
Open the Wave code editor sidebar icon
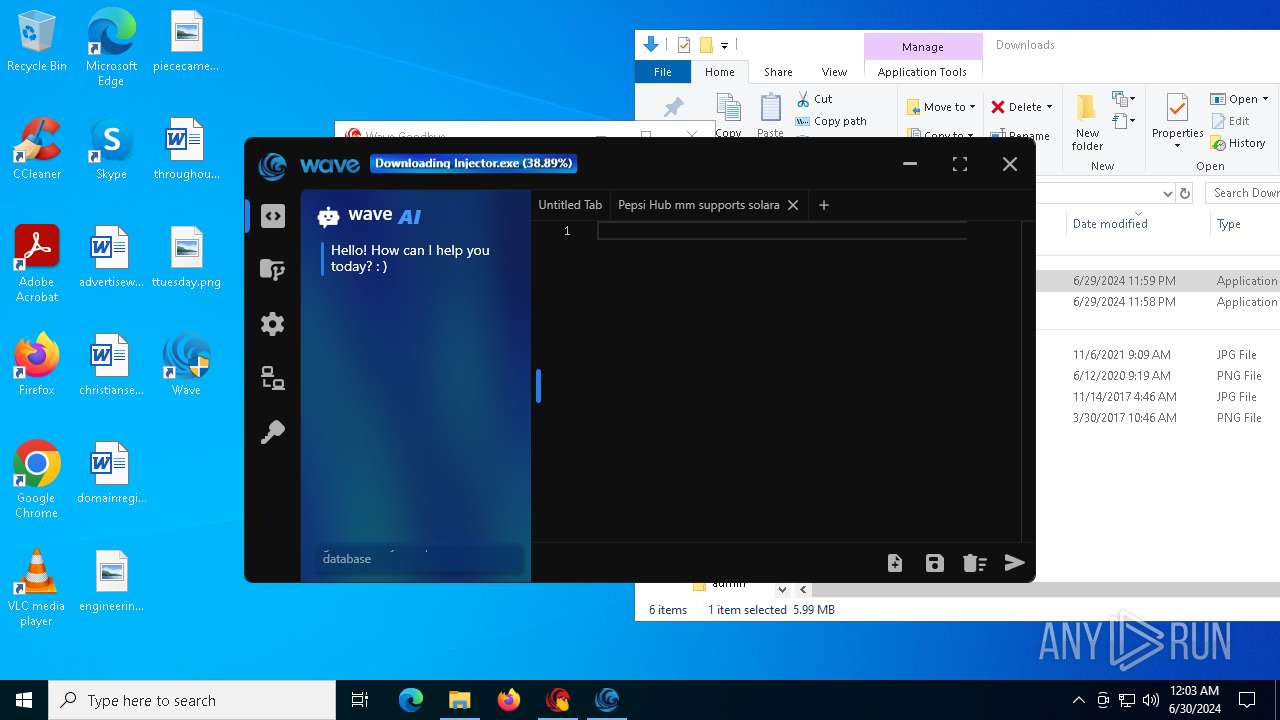[x=273, y=216]
